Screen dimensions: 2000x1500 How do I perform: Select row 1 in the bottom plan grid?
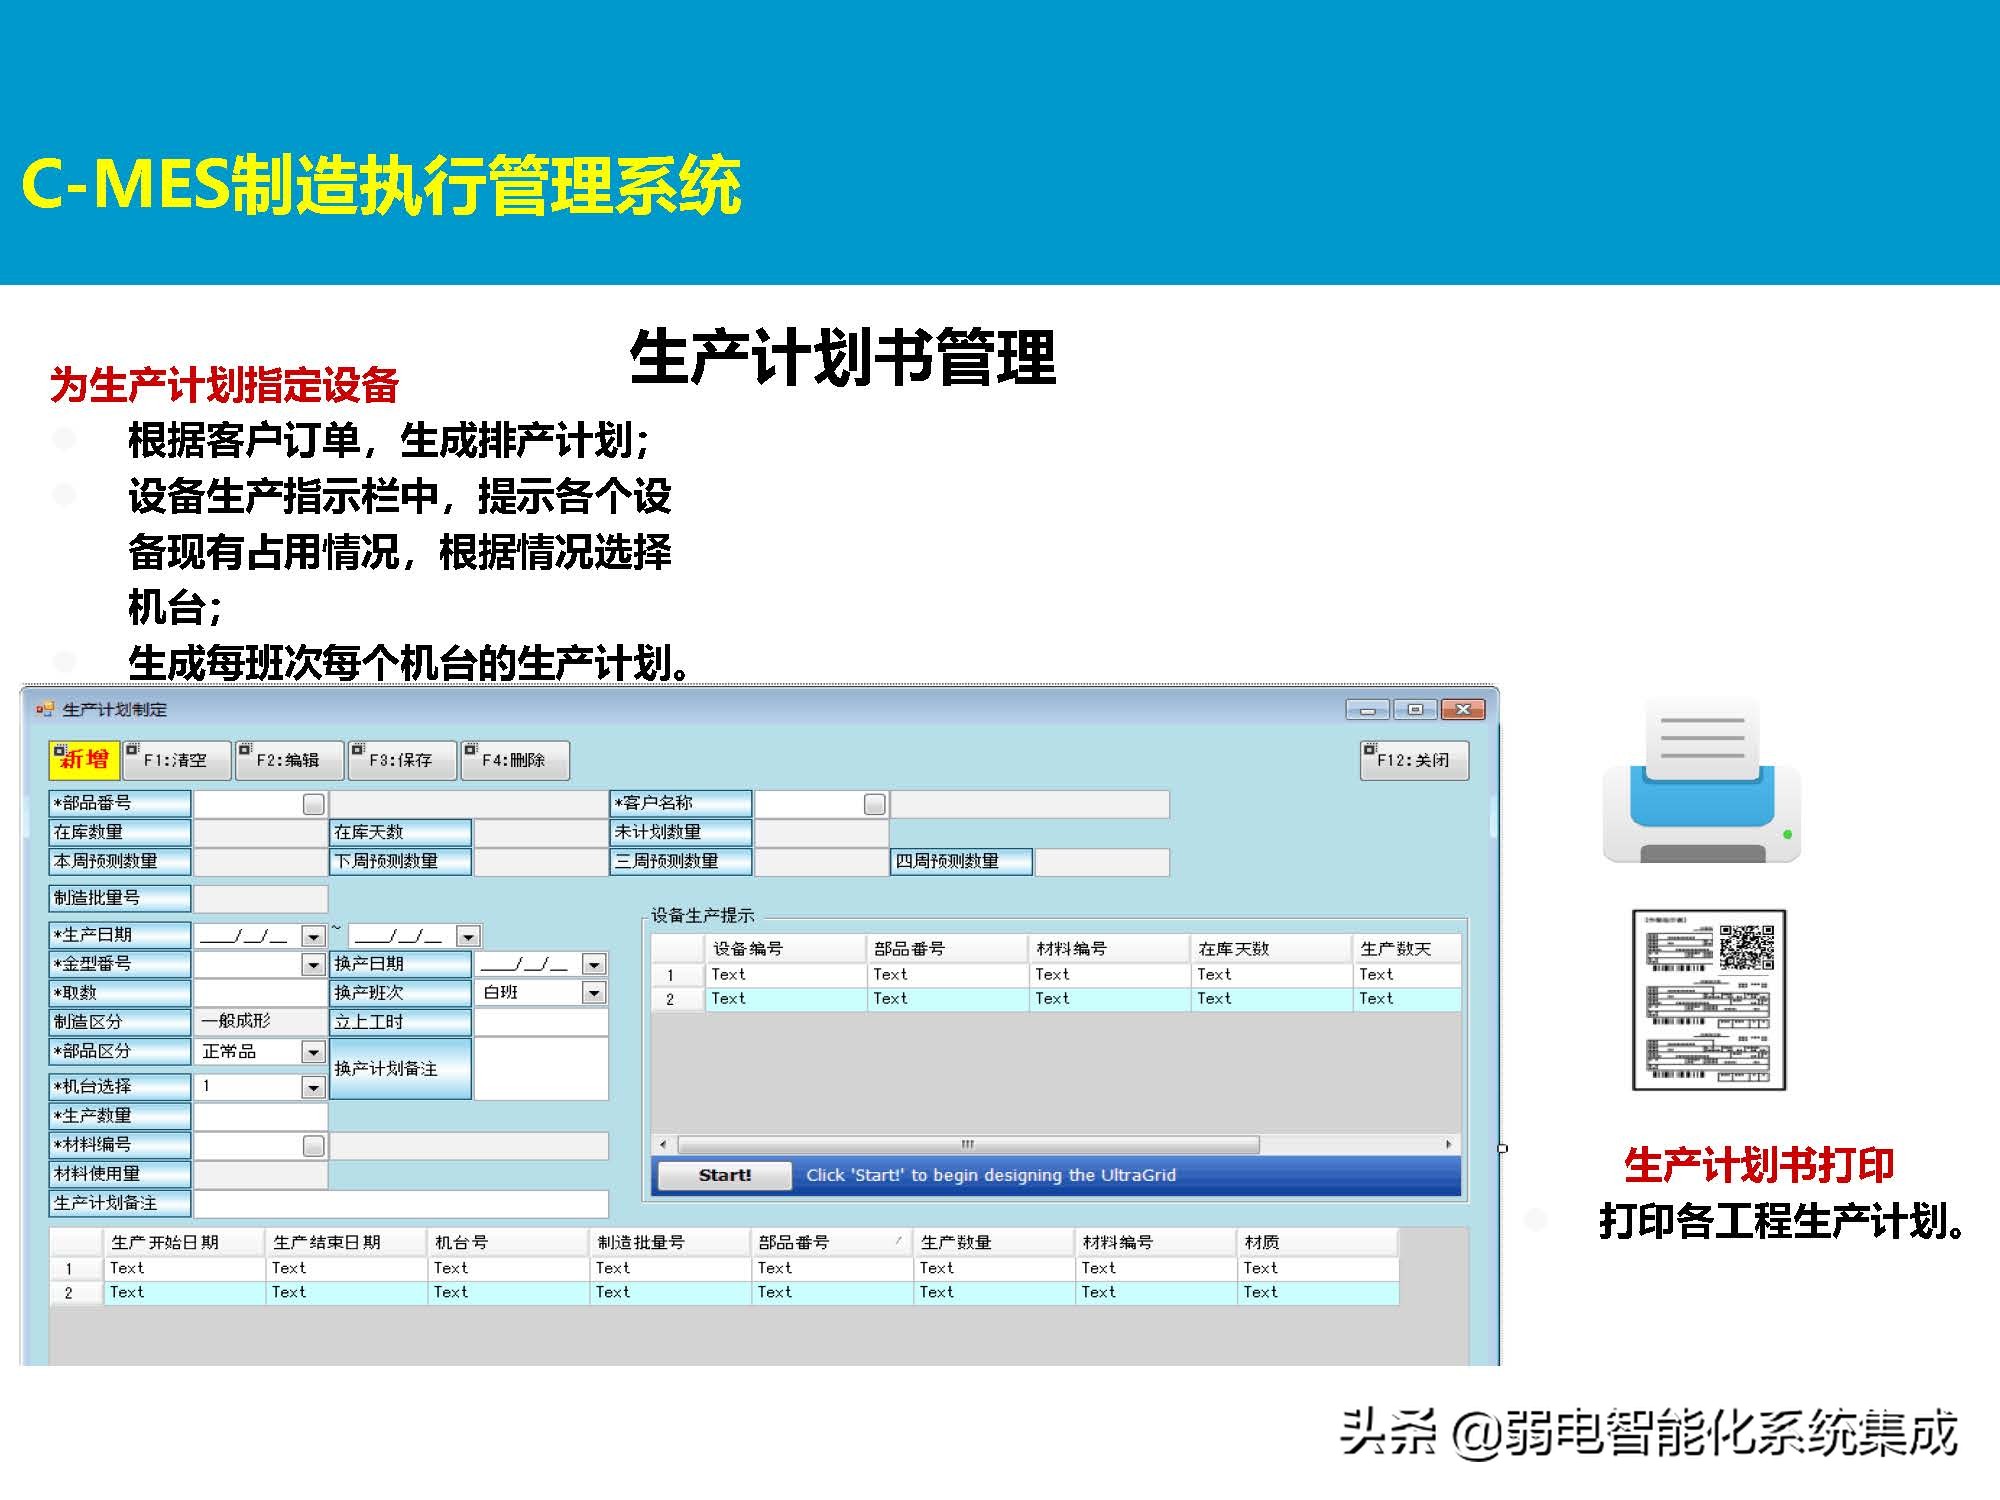click(724, 1268)
